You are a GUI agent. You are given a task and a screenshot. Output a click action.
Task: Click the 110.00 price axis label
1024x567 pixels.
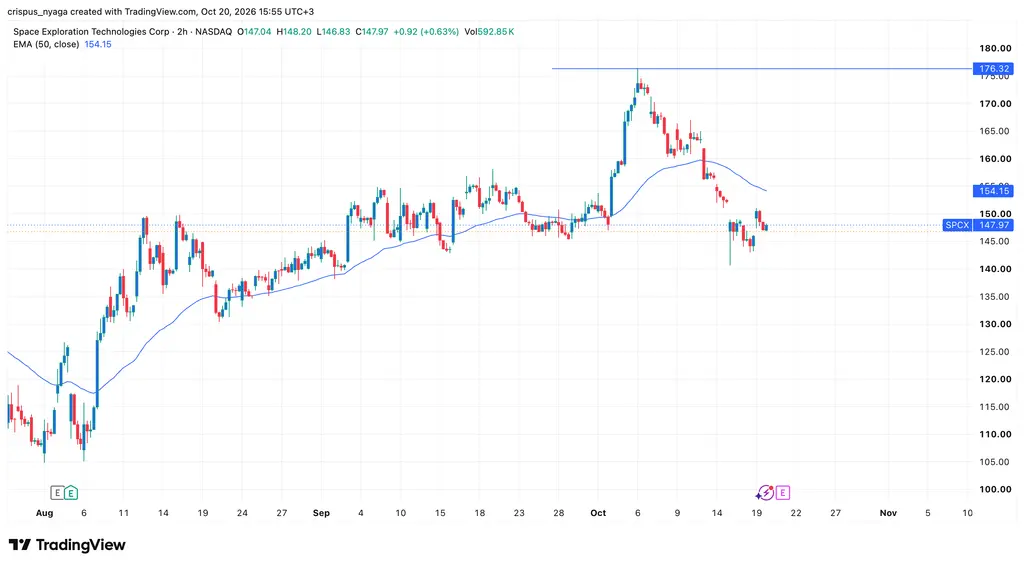pyautogui.click(x=995, y=434)
